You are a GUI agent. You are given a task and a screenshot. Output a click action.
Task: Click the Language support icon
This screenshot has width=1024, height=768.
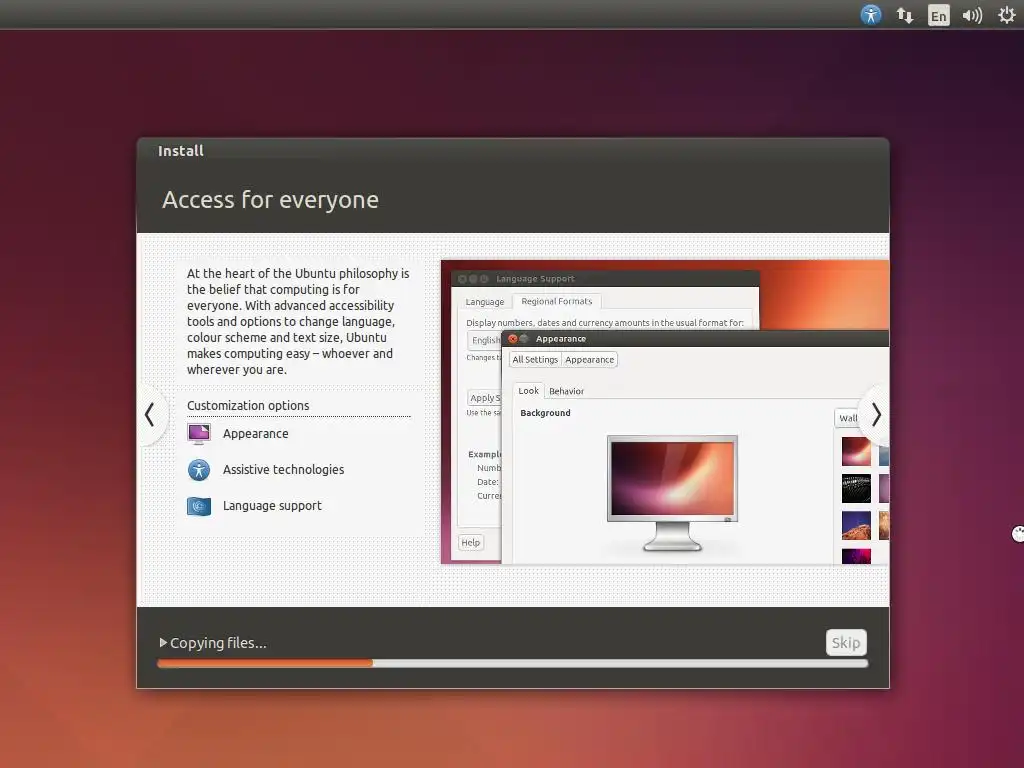(199, 506)
